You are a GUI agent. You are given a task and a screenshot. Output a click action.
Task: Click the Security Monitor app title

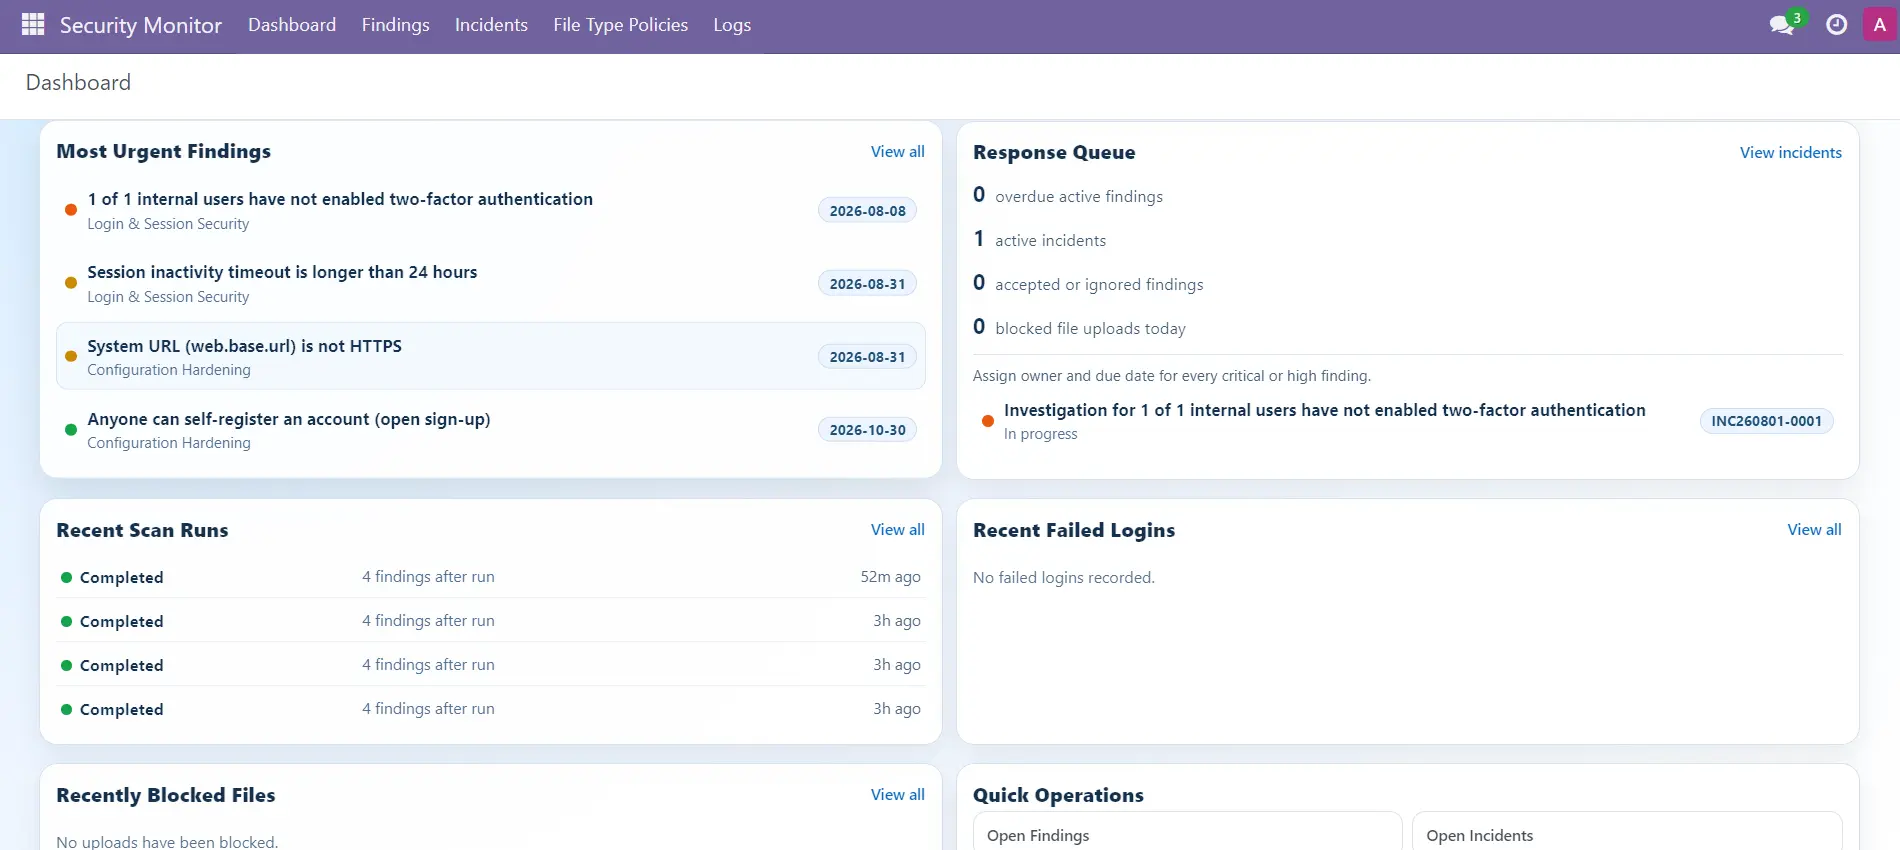coord(141,25)
